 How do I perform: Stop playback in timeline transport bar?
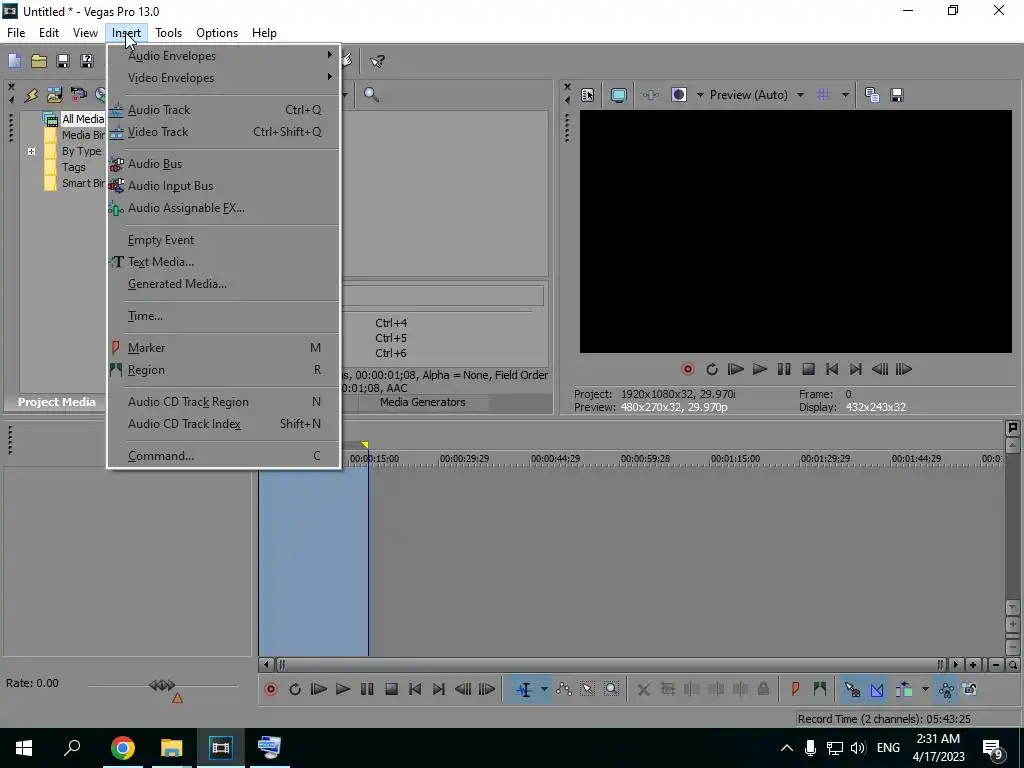click(x=391, y=689)
